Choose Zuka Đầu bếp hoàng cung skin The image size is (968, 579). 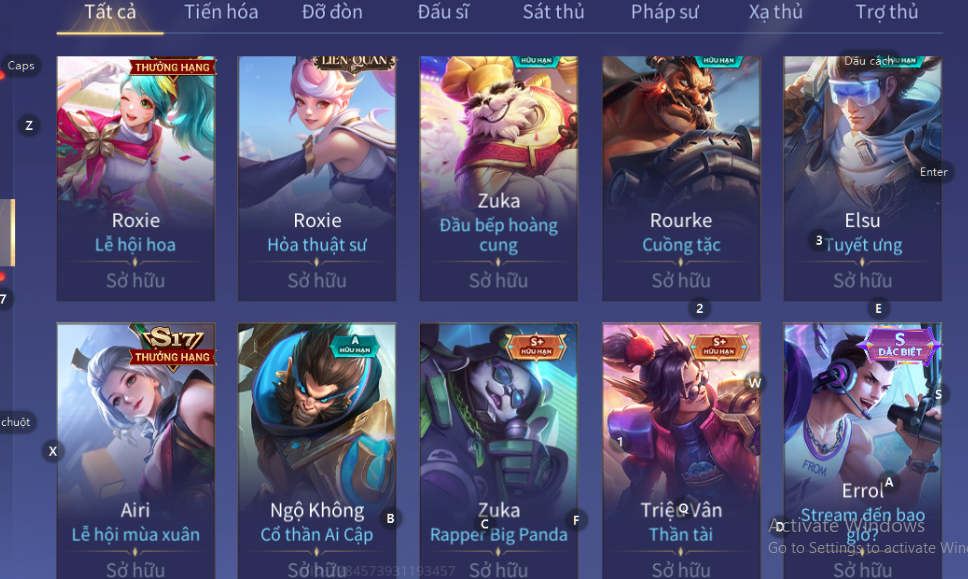(499, 178)
